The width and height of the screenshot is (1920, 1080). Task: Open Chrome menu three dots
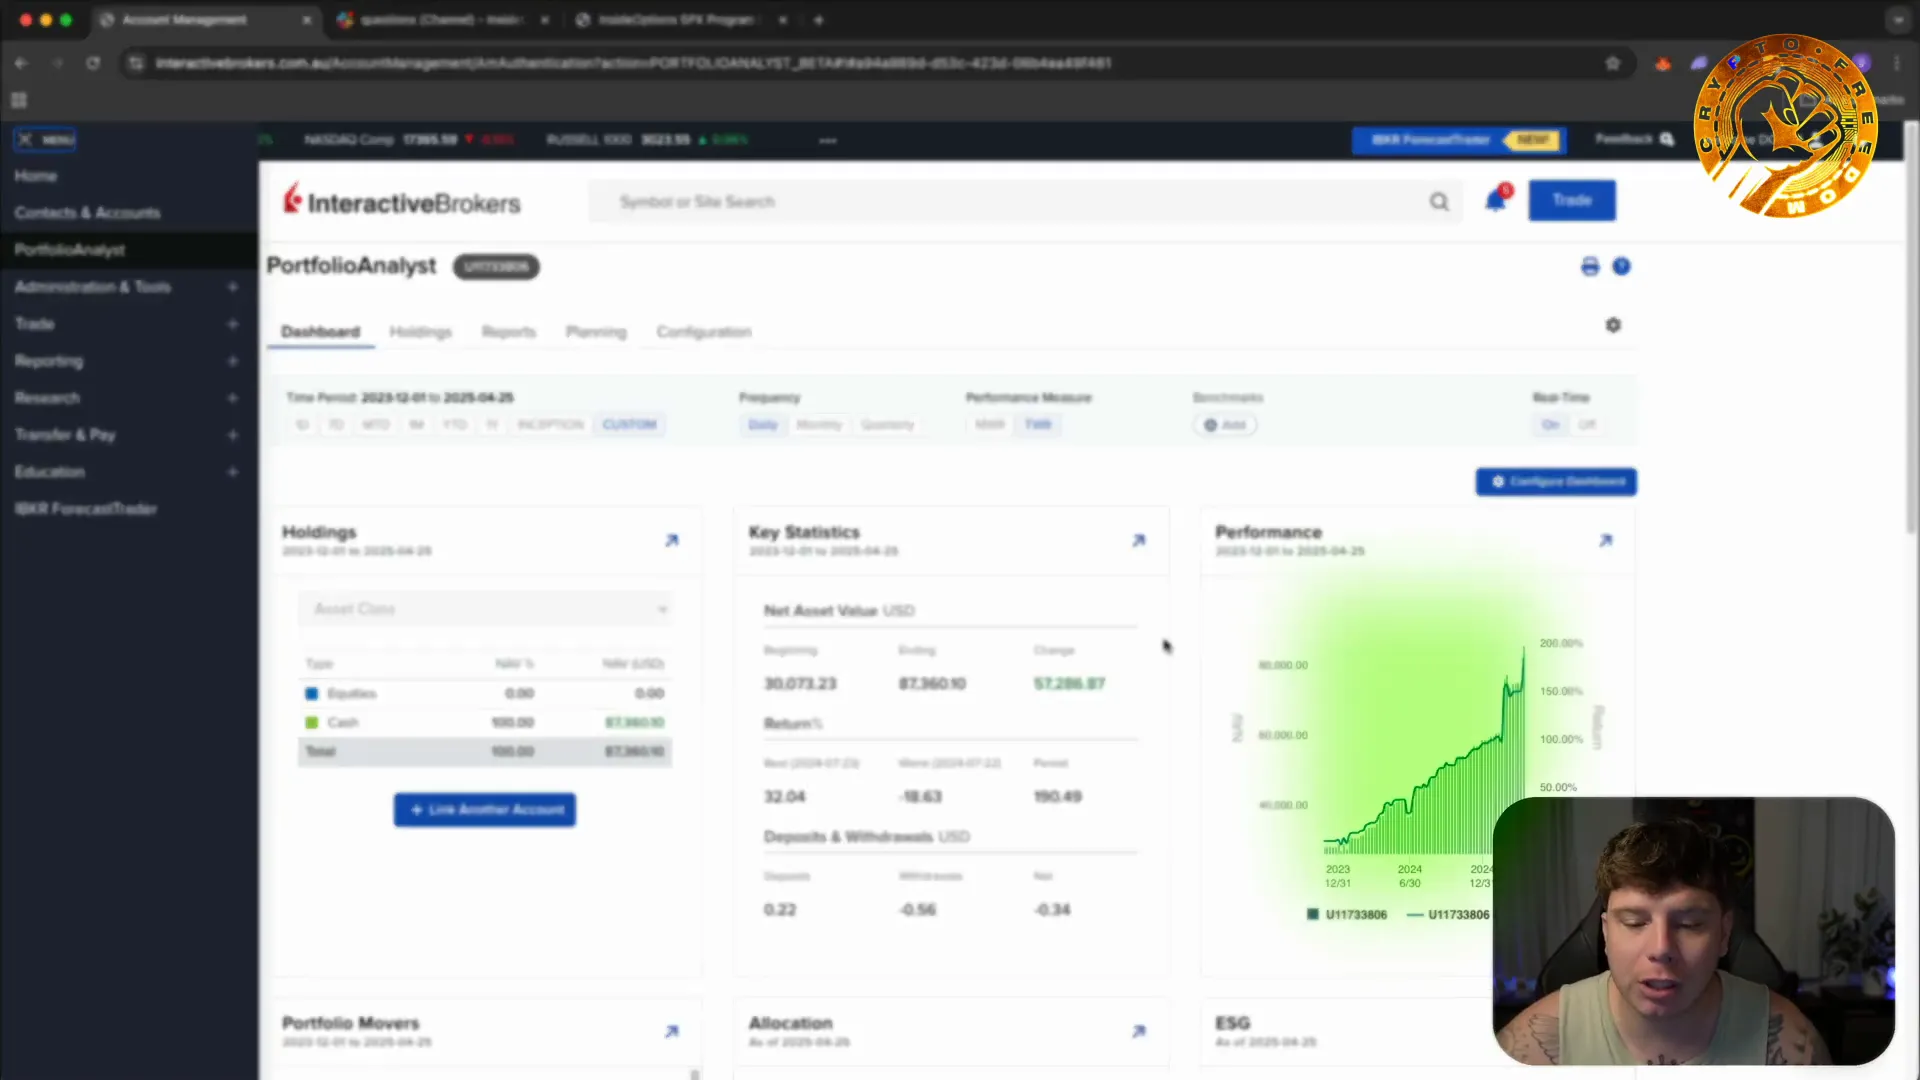pyautogui.click(x=1897, y=63)
